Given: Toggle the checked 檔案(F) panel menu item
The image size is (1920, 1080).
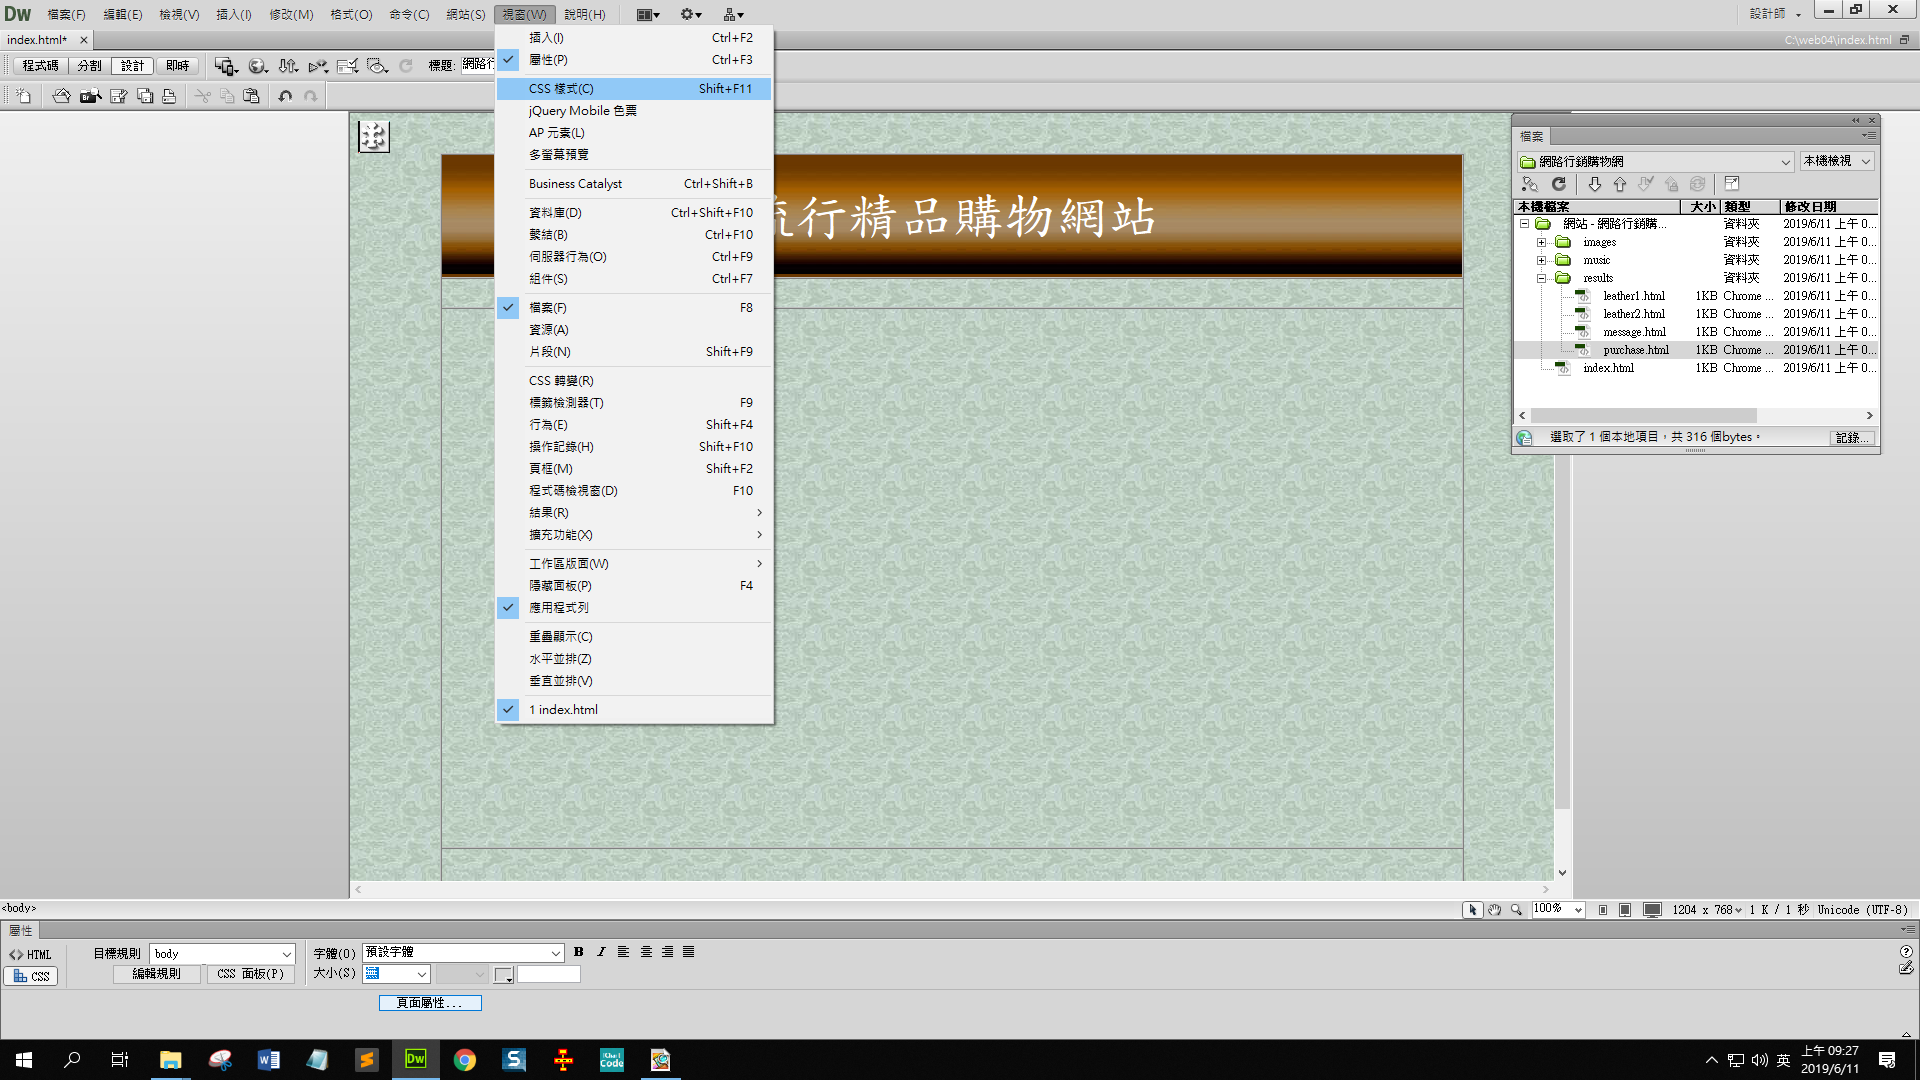Looking at the screenshot, I should (548, 308).
